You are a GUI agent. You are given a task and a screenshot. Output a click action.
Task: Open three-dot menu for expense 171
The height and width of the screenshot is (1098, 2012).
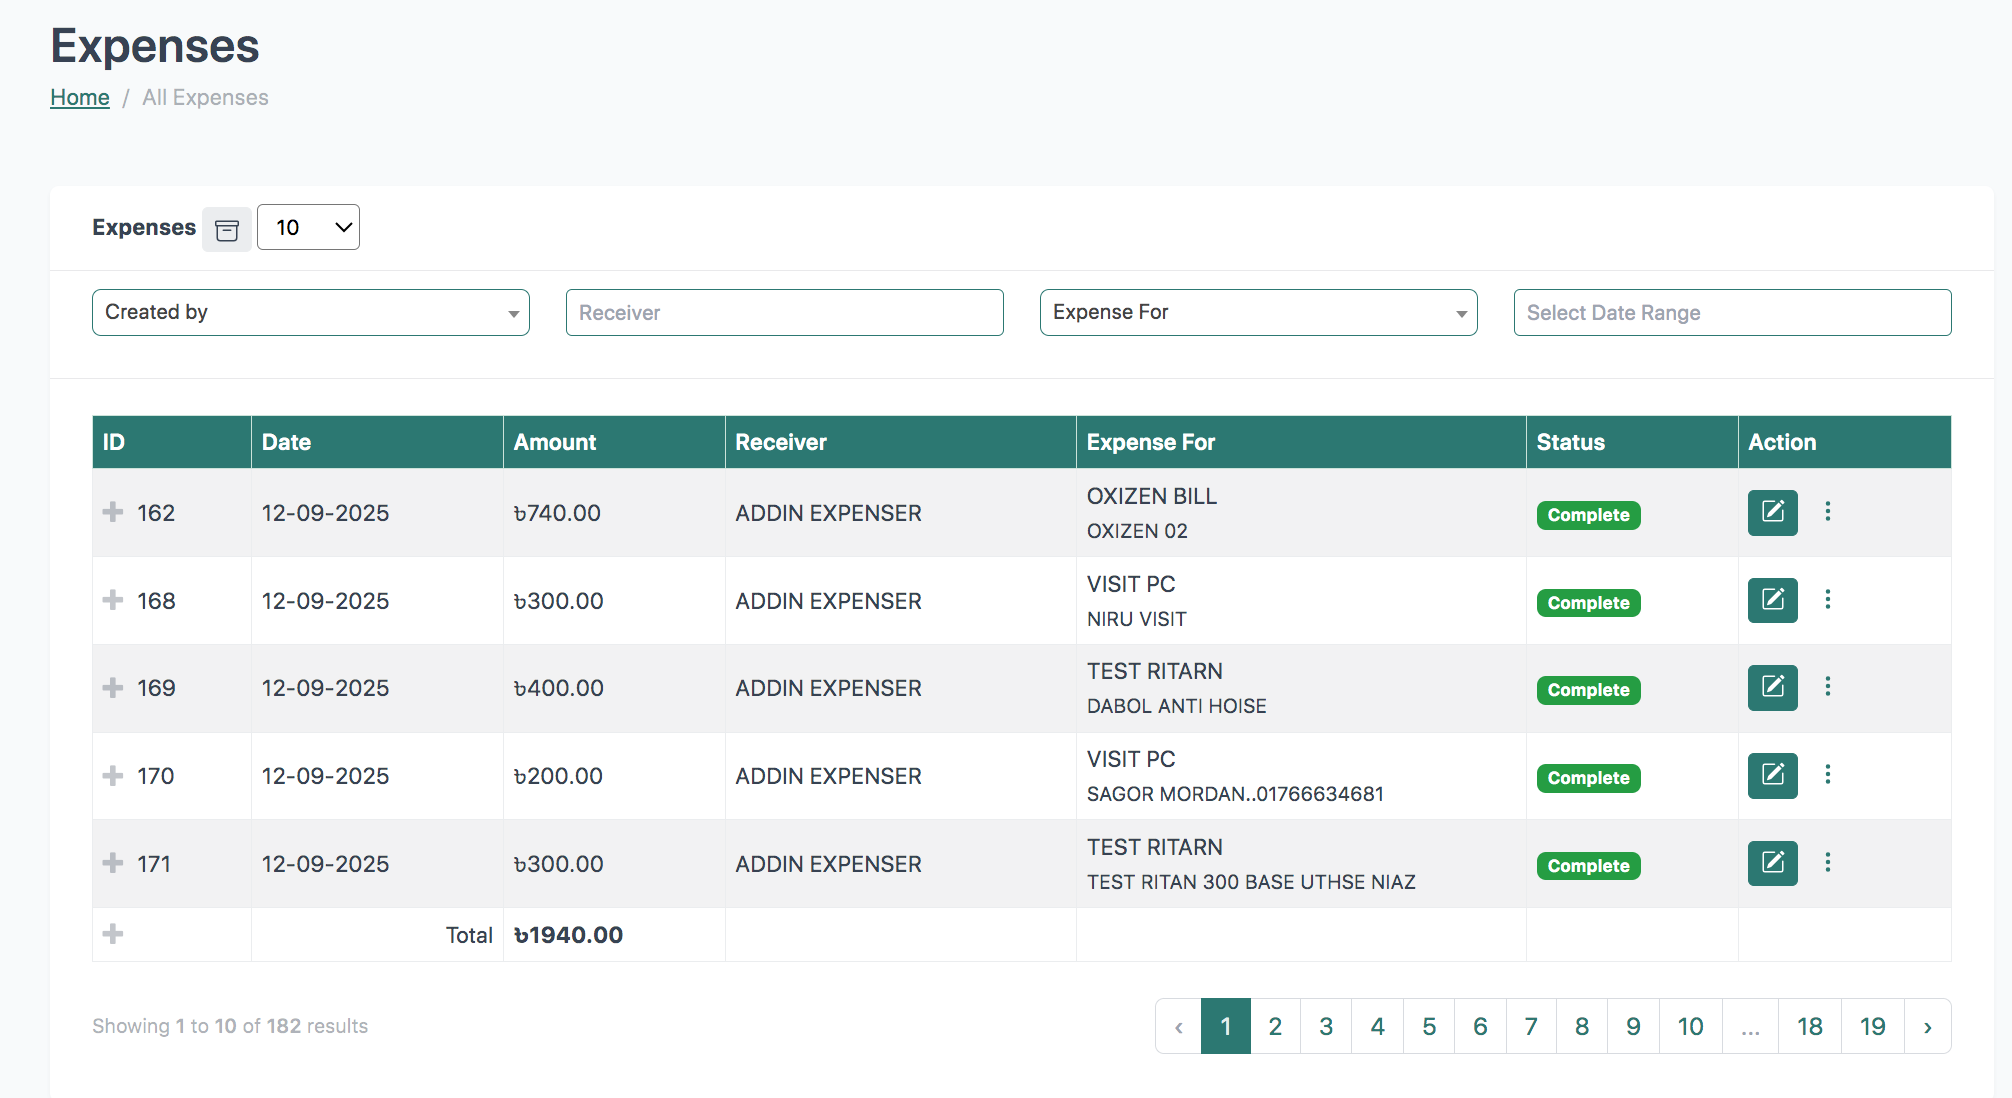tap(1827, 862)
